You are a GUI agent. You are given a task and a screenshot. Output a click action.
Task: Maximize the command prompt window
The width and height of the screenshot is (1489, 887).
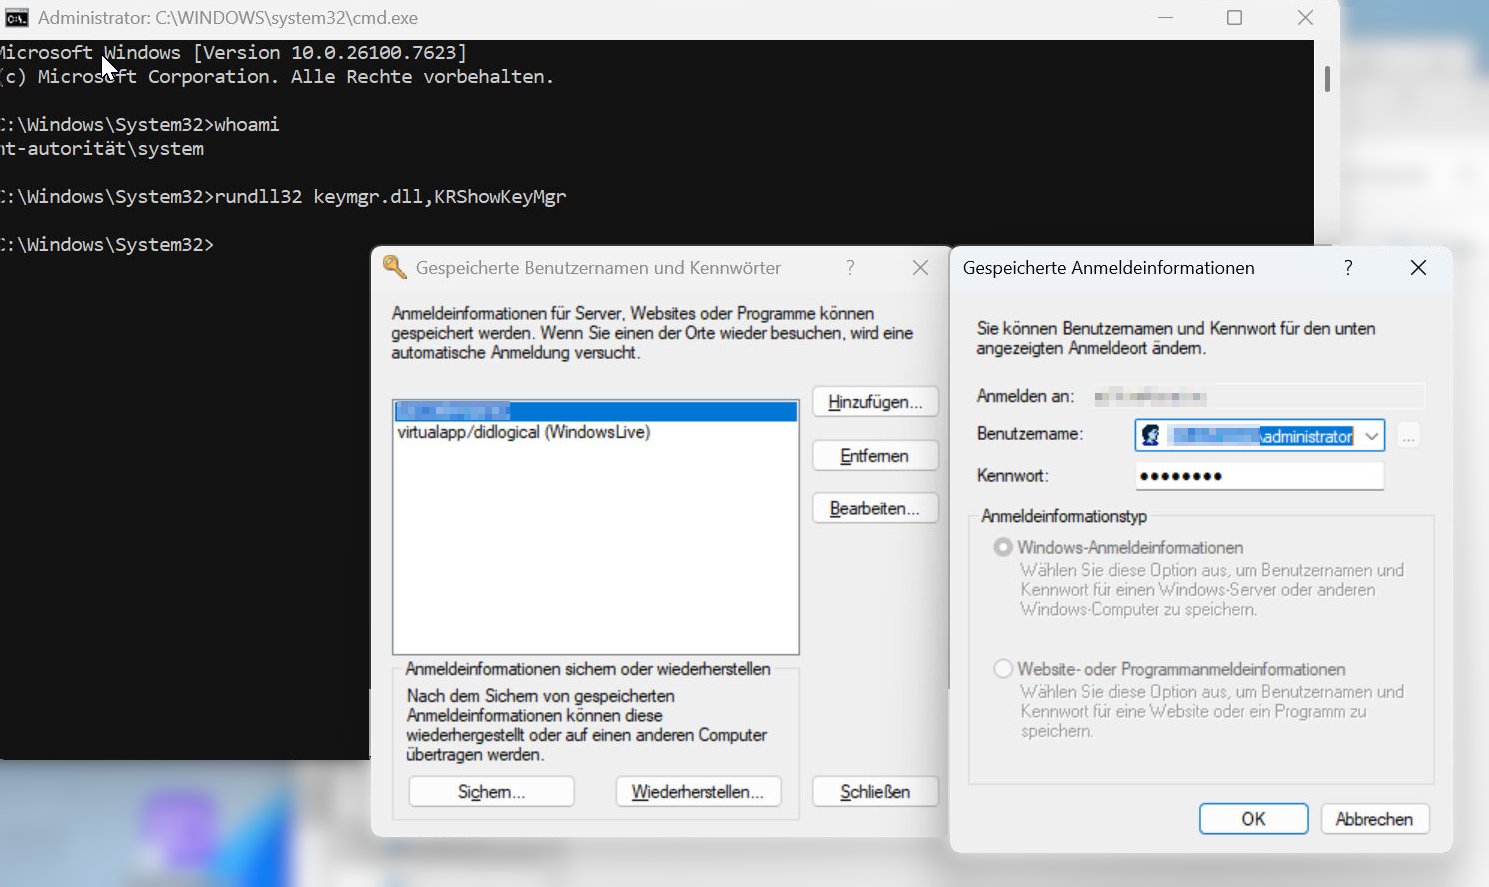1234,18
